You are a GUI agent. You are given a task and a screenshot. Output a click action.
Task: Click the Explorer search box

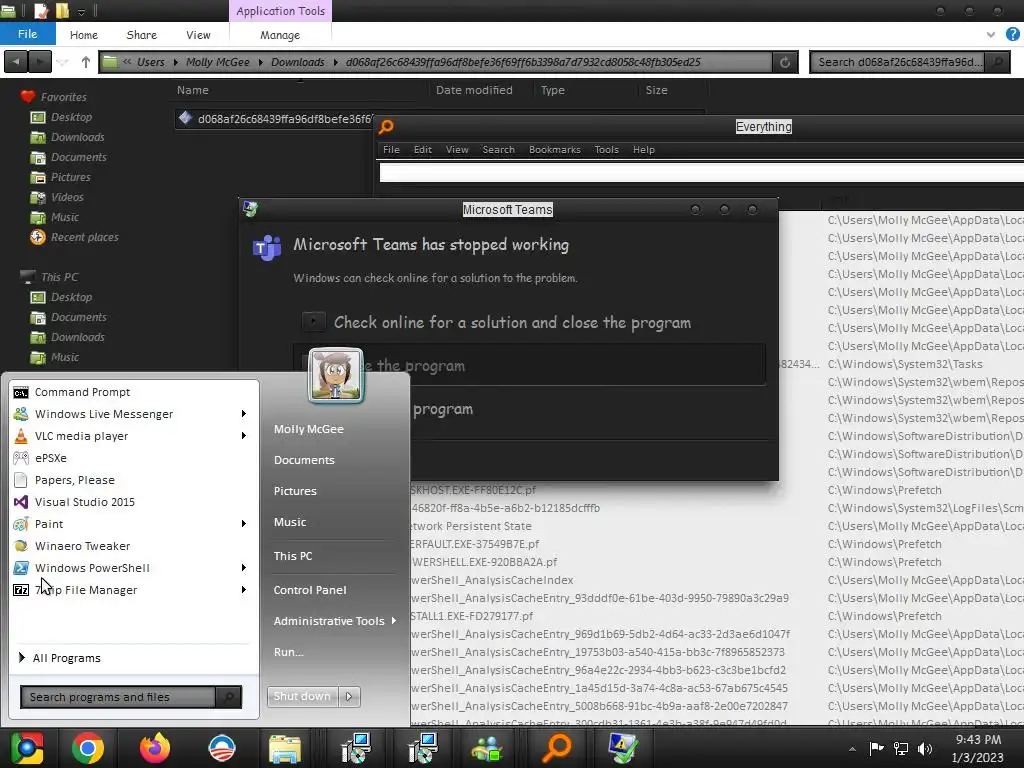(x=898, y=62)
